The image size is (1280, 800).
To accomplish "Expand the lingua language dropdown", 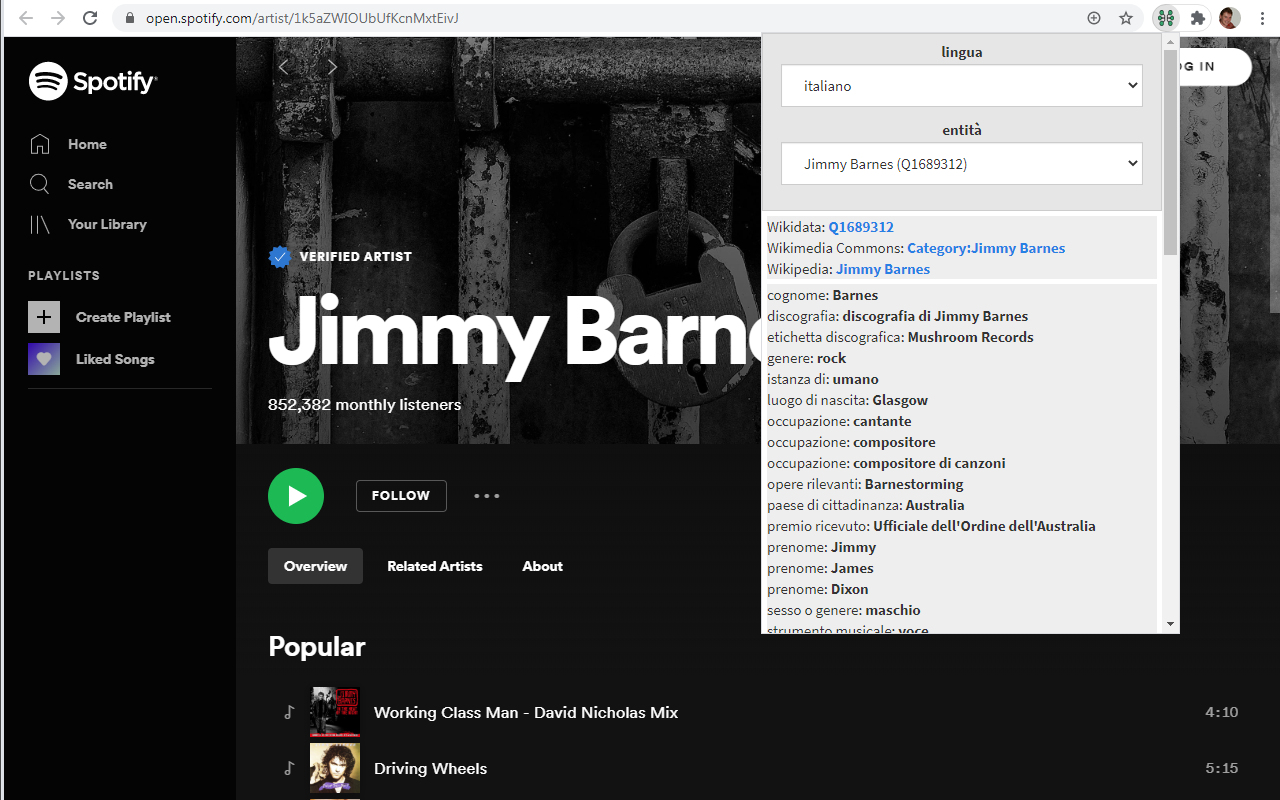I will click(961, 86).
